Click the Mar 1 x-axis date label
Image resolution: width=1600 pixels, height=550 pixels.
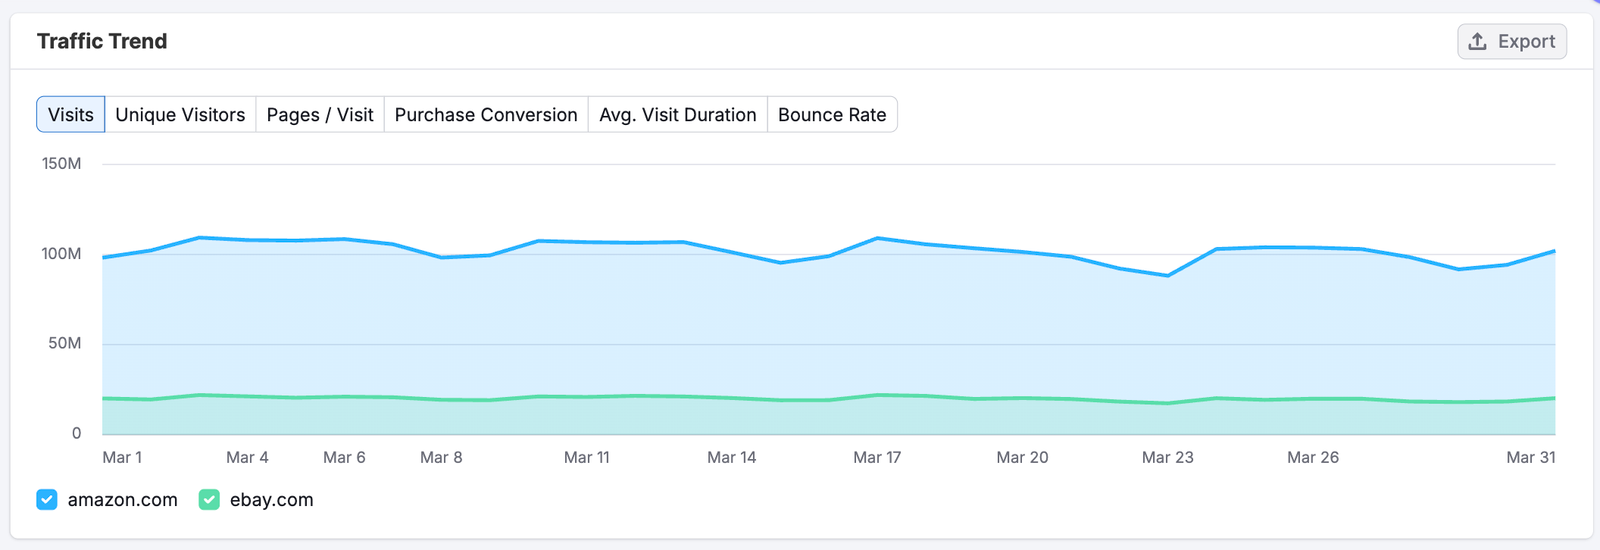coord(122,457)
